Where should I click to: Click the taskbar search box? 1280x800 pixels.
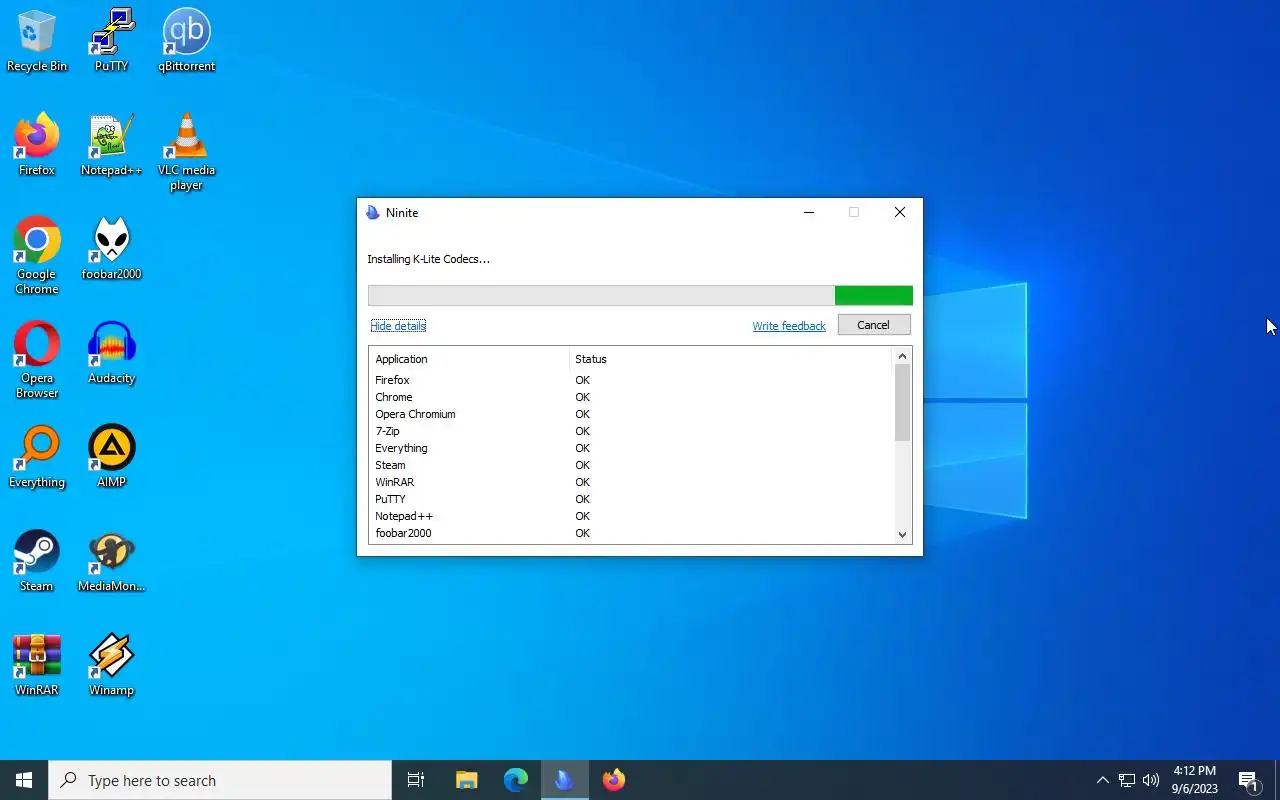tap(220, 780)
